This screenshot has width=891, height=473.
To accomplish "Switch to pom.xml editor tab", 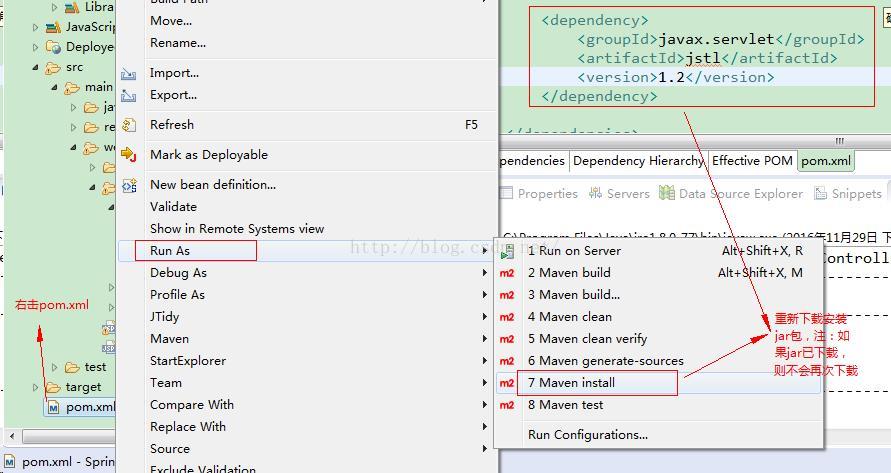I will [826, 161].
